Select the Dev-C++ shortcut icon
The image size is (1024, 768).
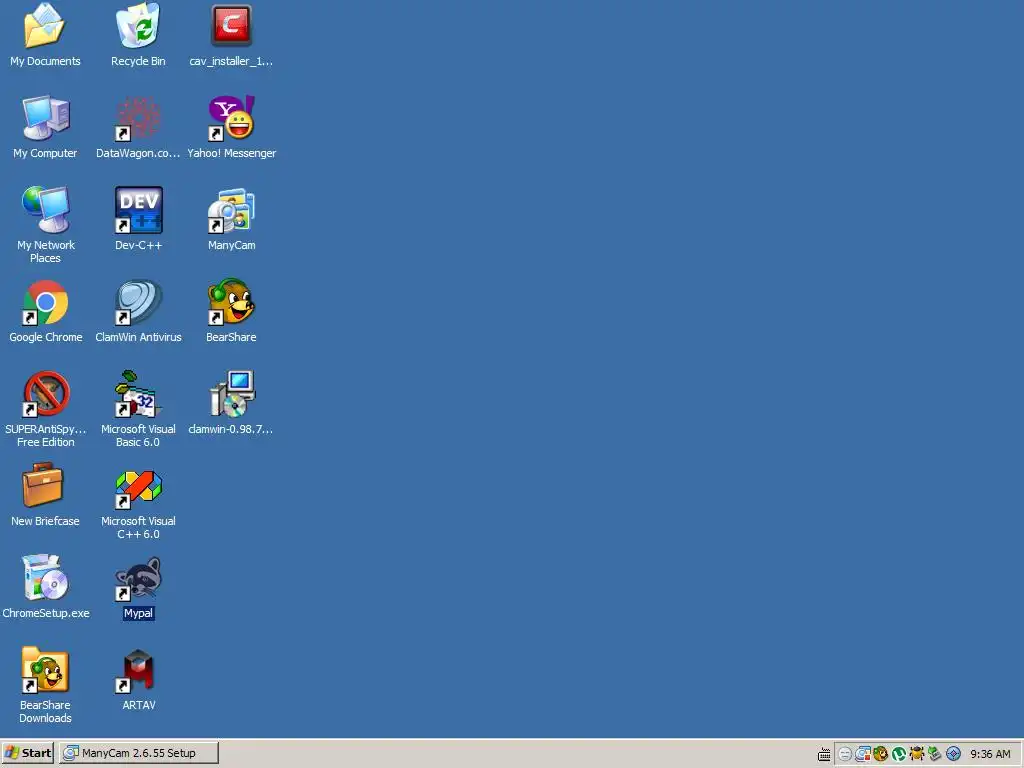(x=138, y=210)
